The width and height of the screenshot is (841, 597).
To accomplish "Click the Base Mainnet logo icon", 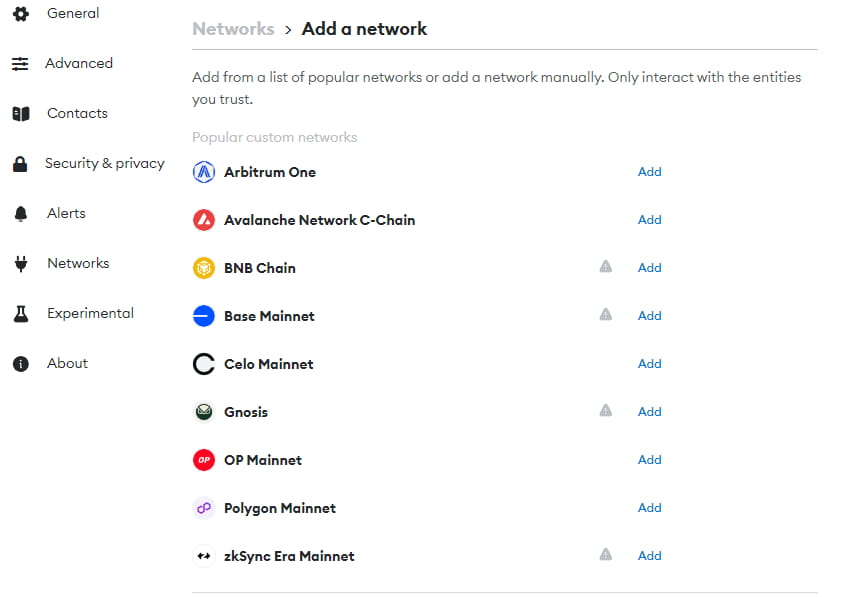I will tap(204, 316).
